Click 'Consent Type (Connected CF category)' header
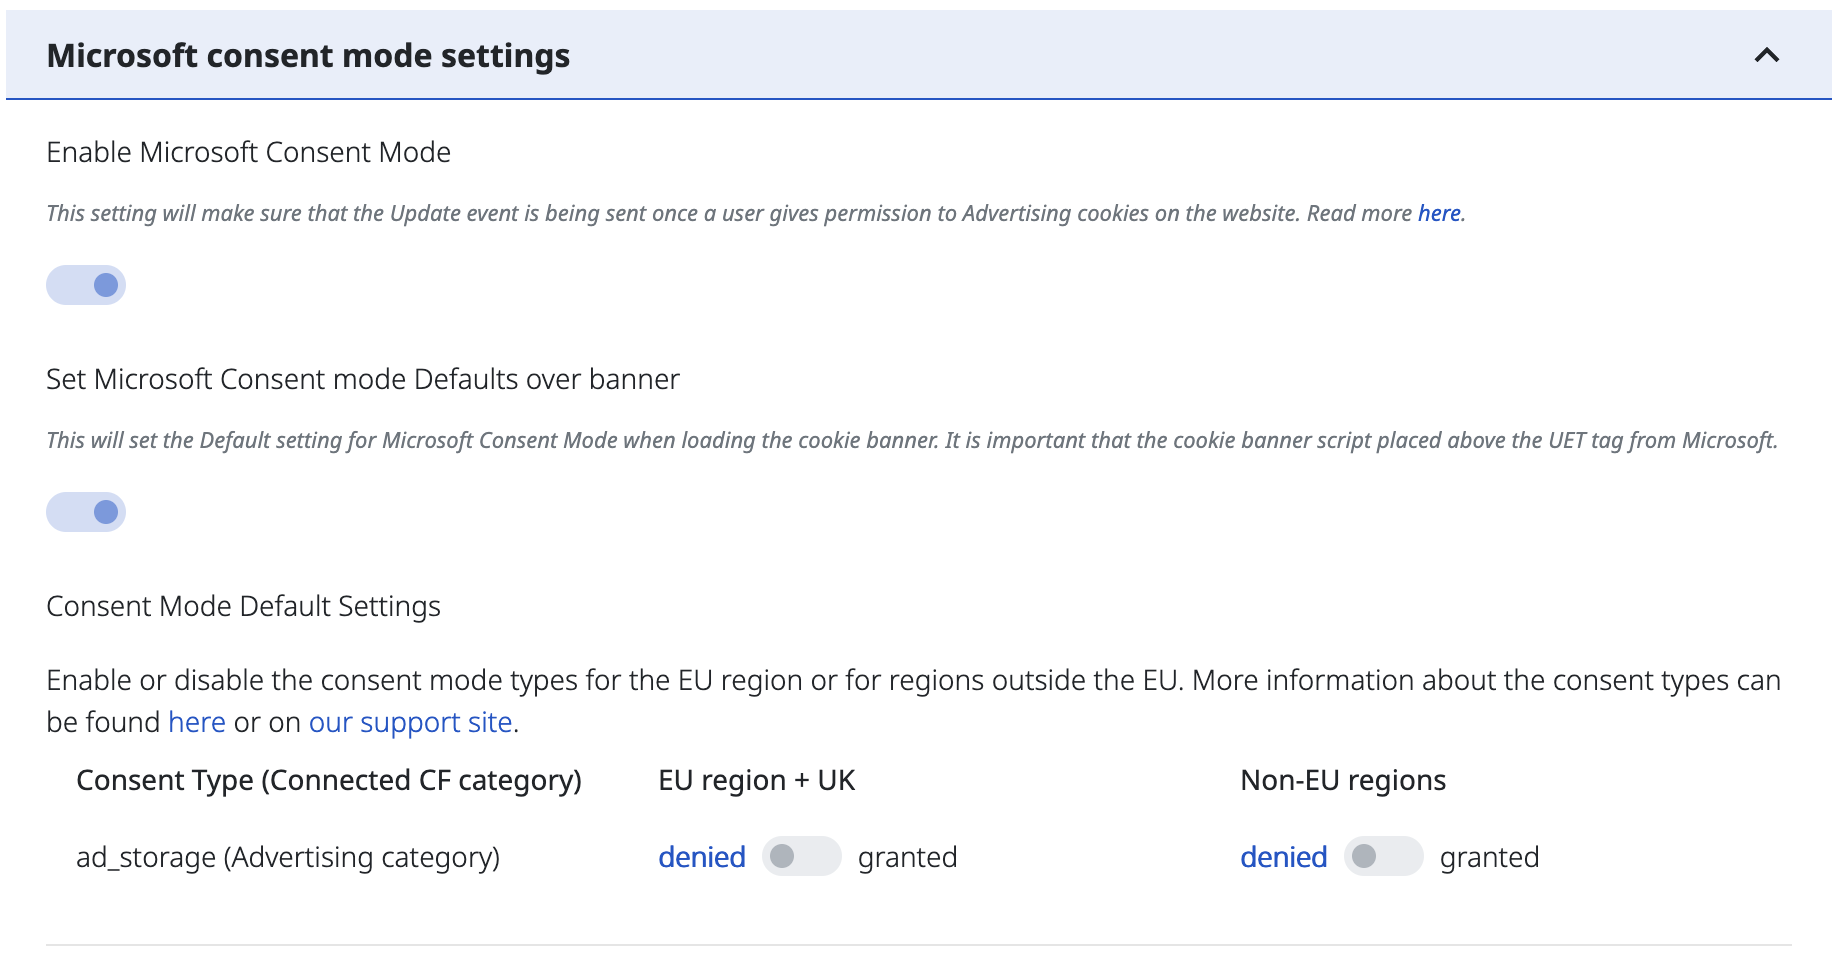 pyautogui.click(x=329, y=780)
